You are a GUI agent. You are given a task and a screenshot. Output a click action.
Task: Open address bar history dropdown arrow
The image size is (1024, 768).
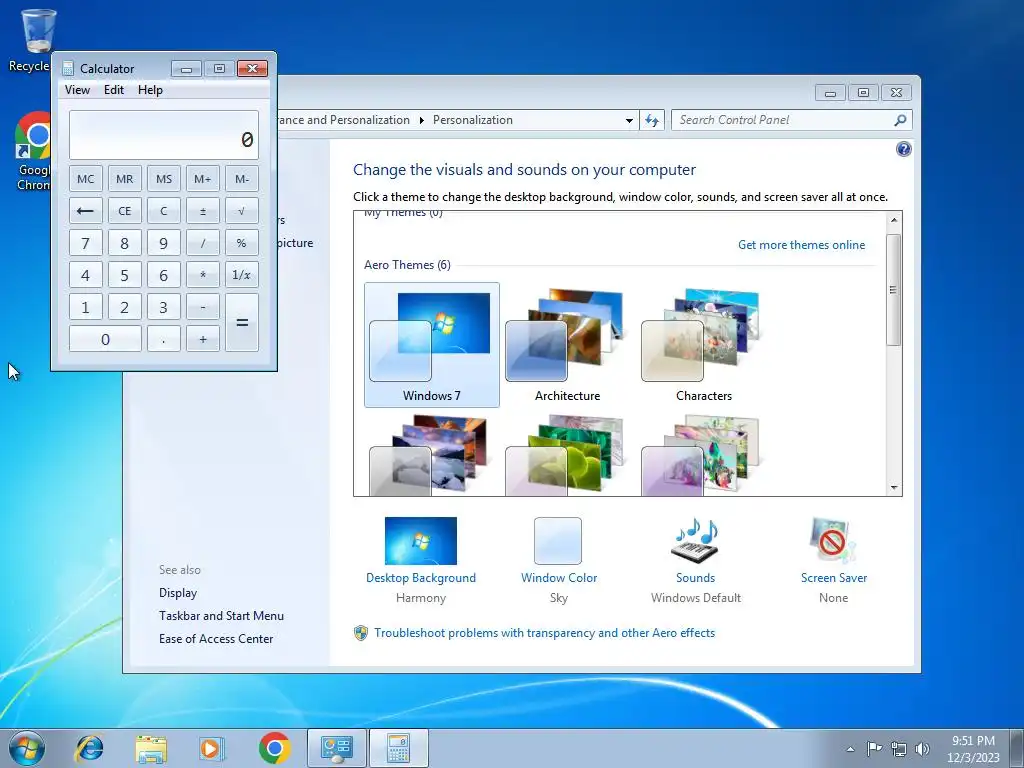pyautogui.click(x=629, y=120)
